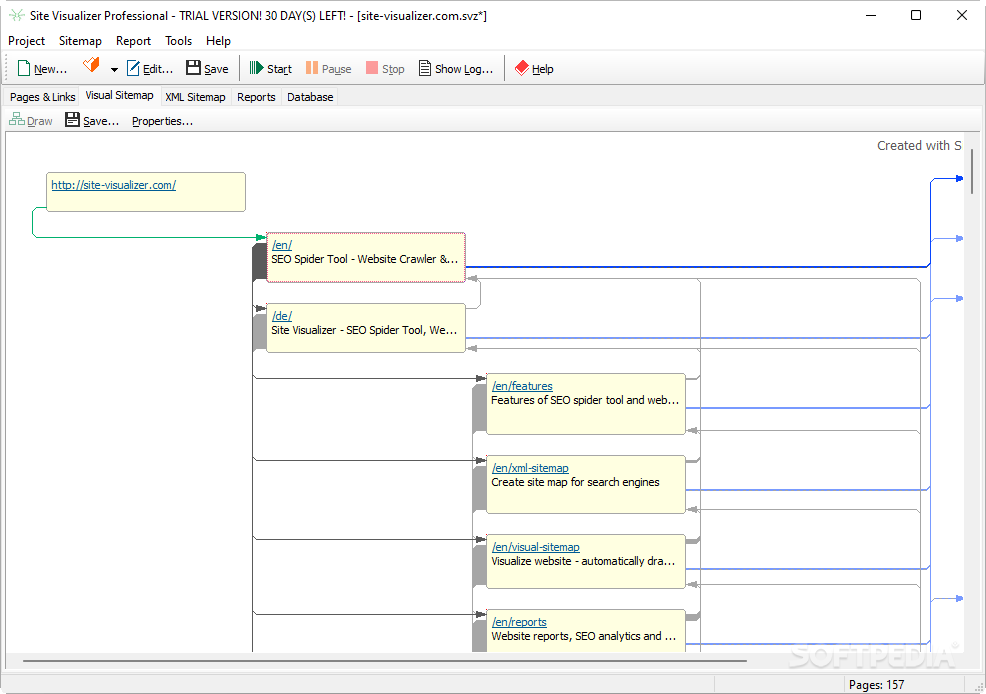Click 'Features of SEO spider tool' description
The height and width of the screenshot is (694, 986).
[x=585, y=400]
